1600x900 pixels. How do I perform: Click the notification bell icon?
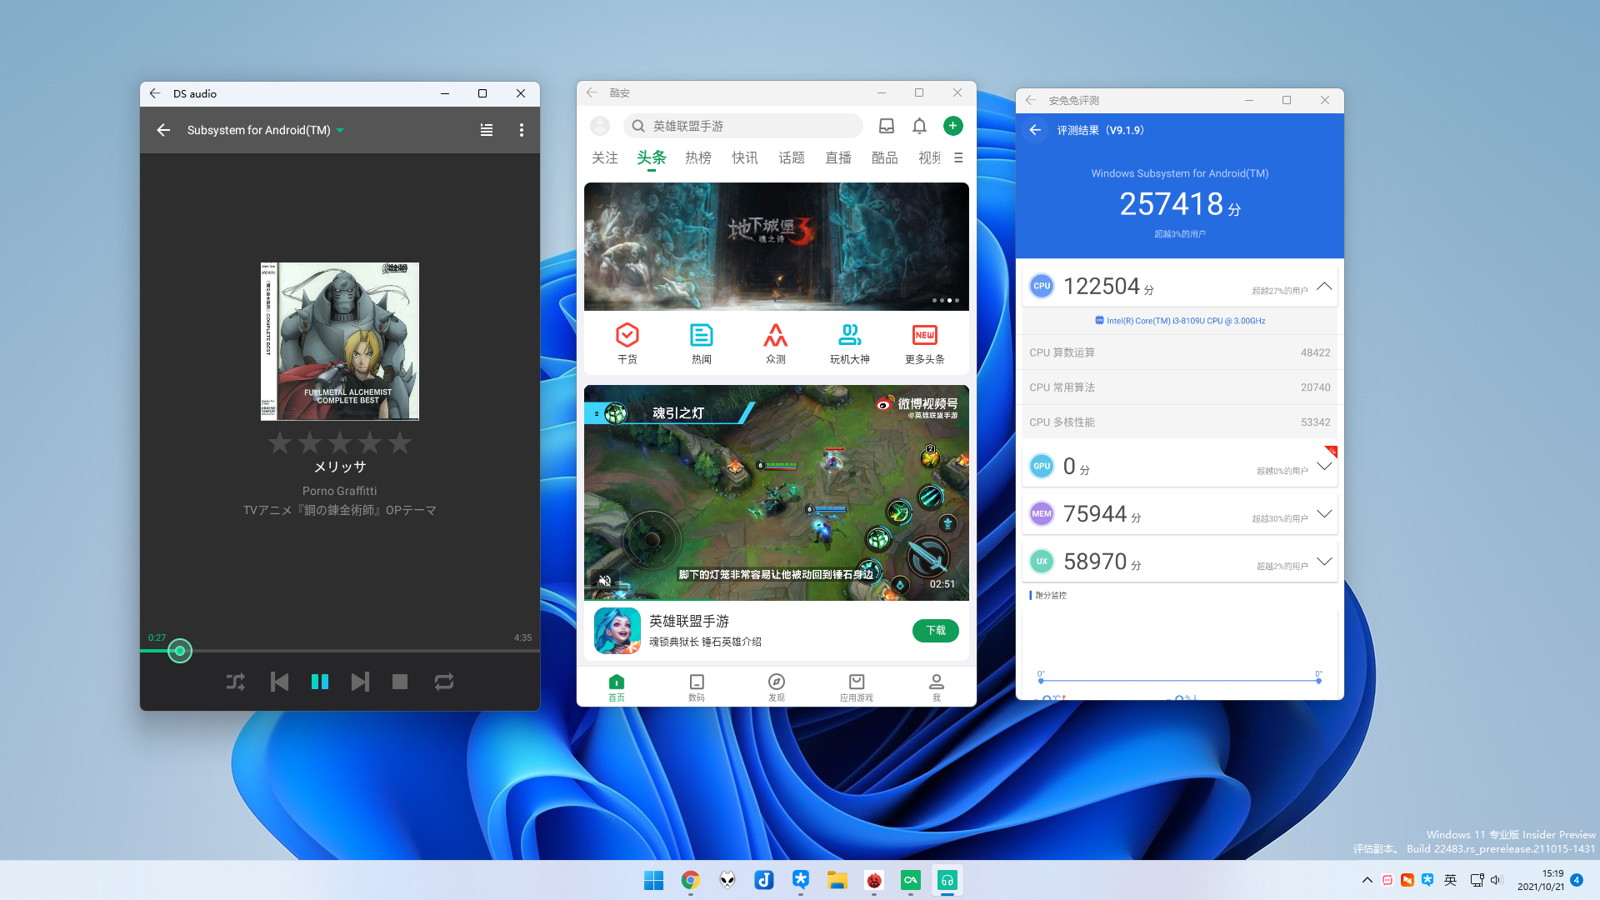click(919, 126)
